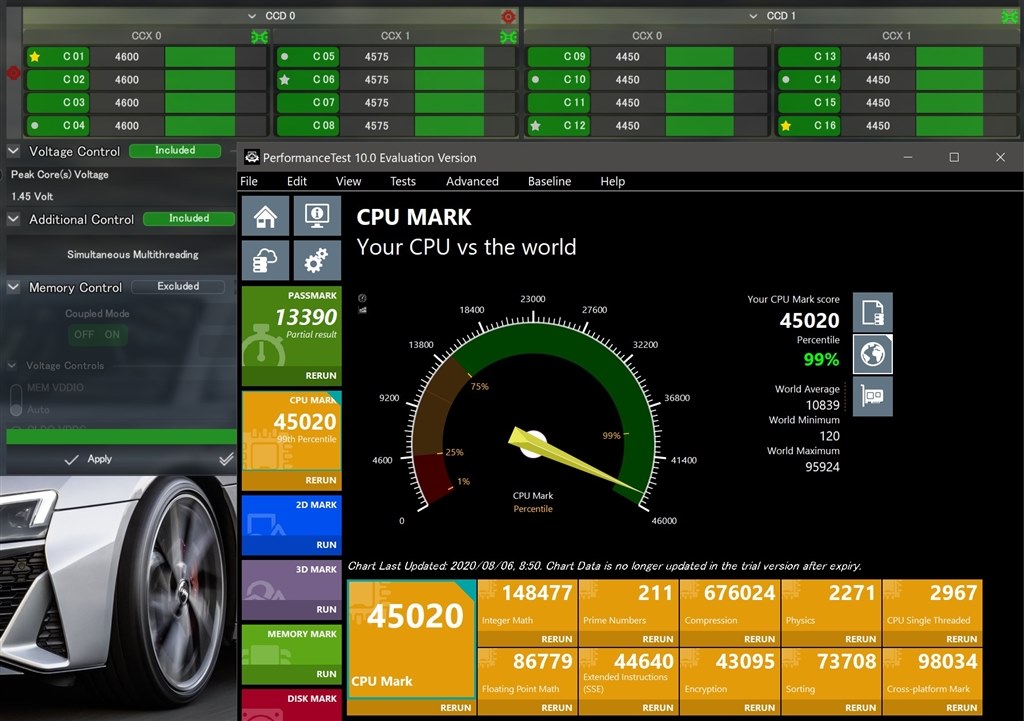
Task: Click the save result document icon
Action: point(872,312)
